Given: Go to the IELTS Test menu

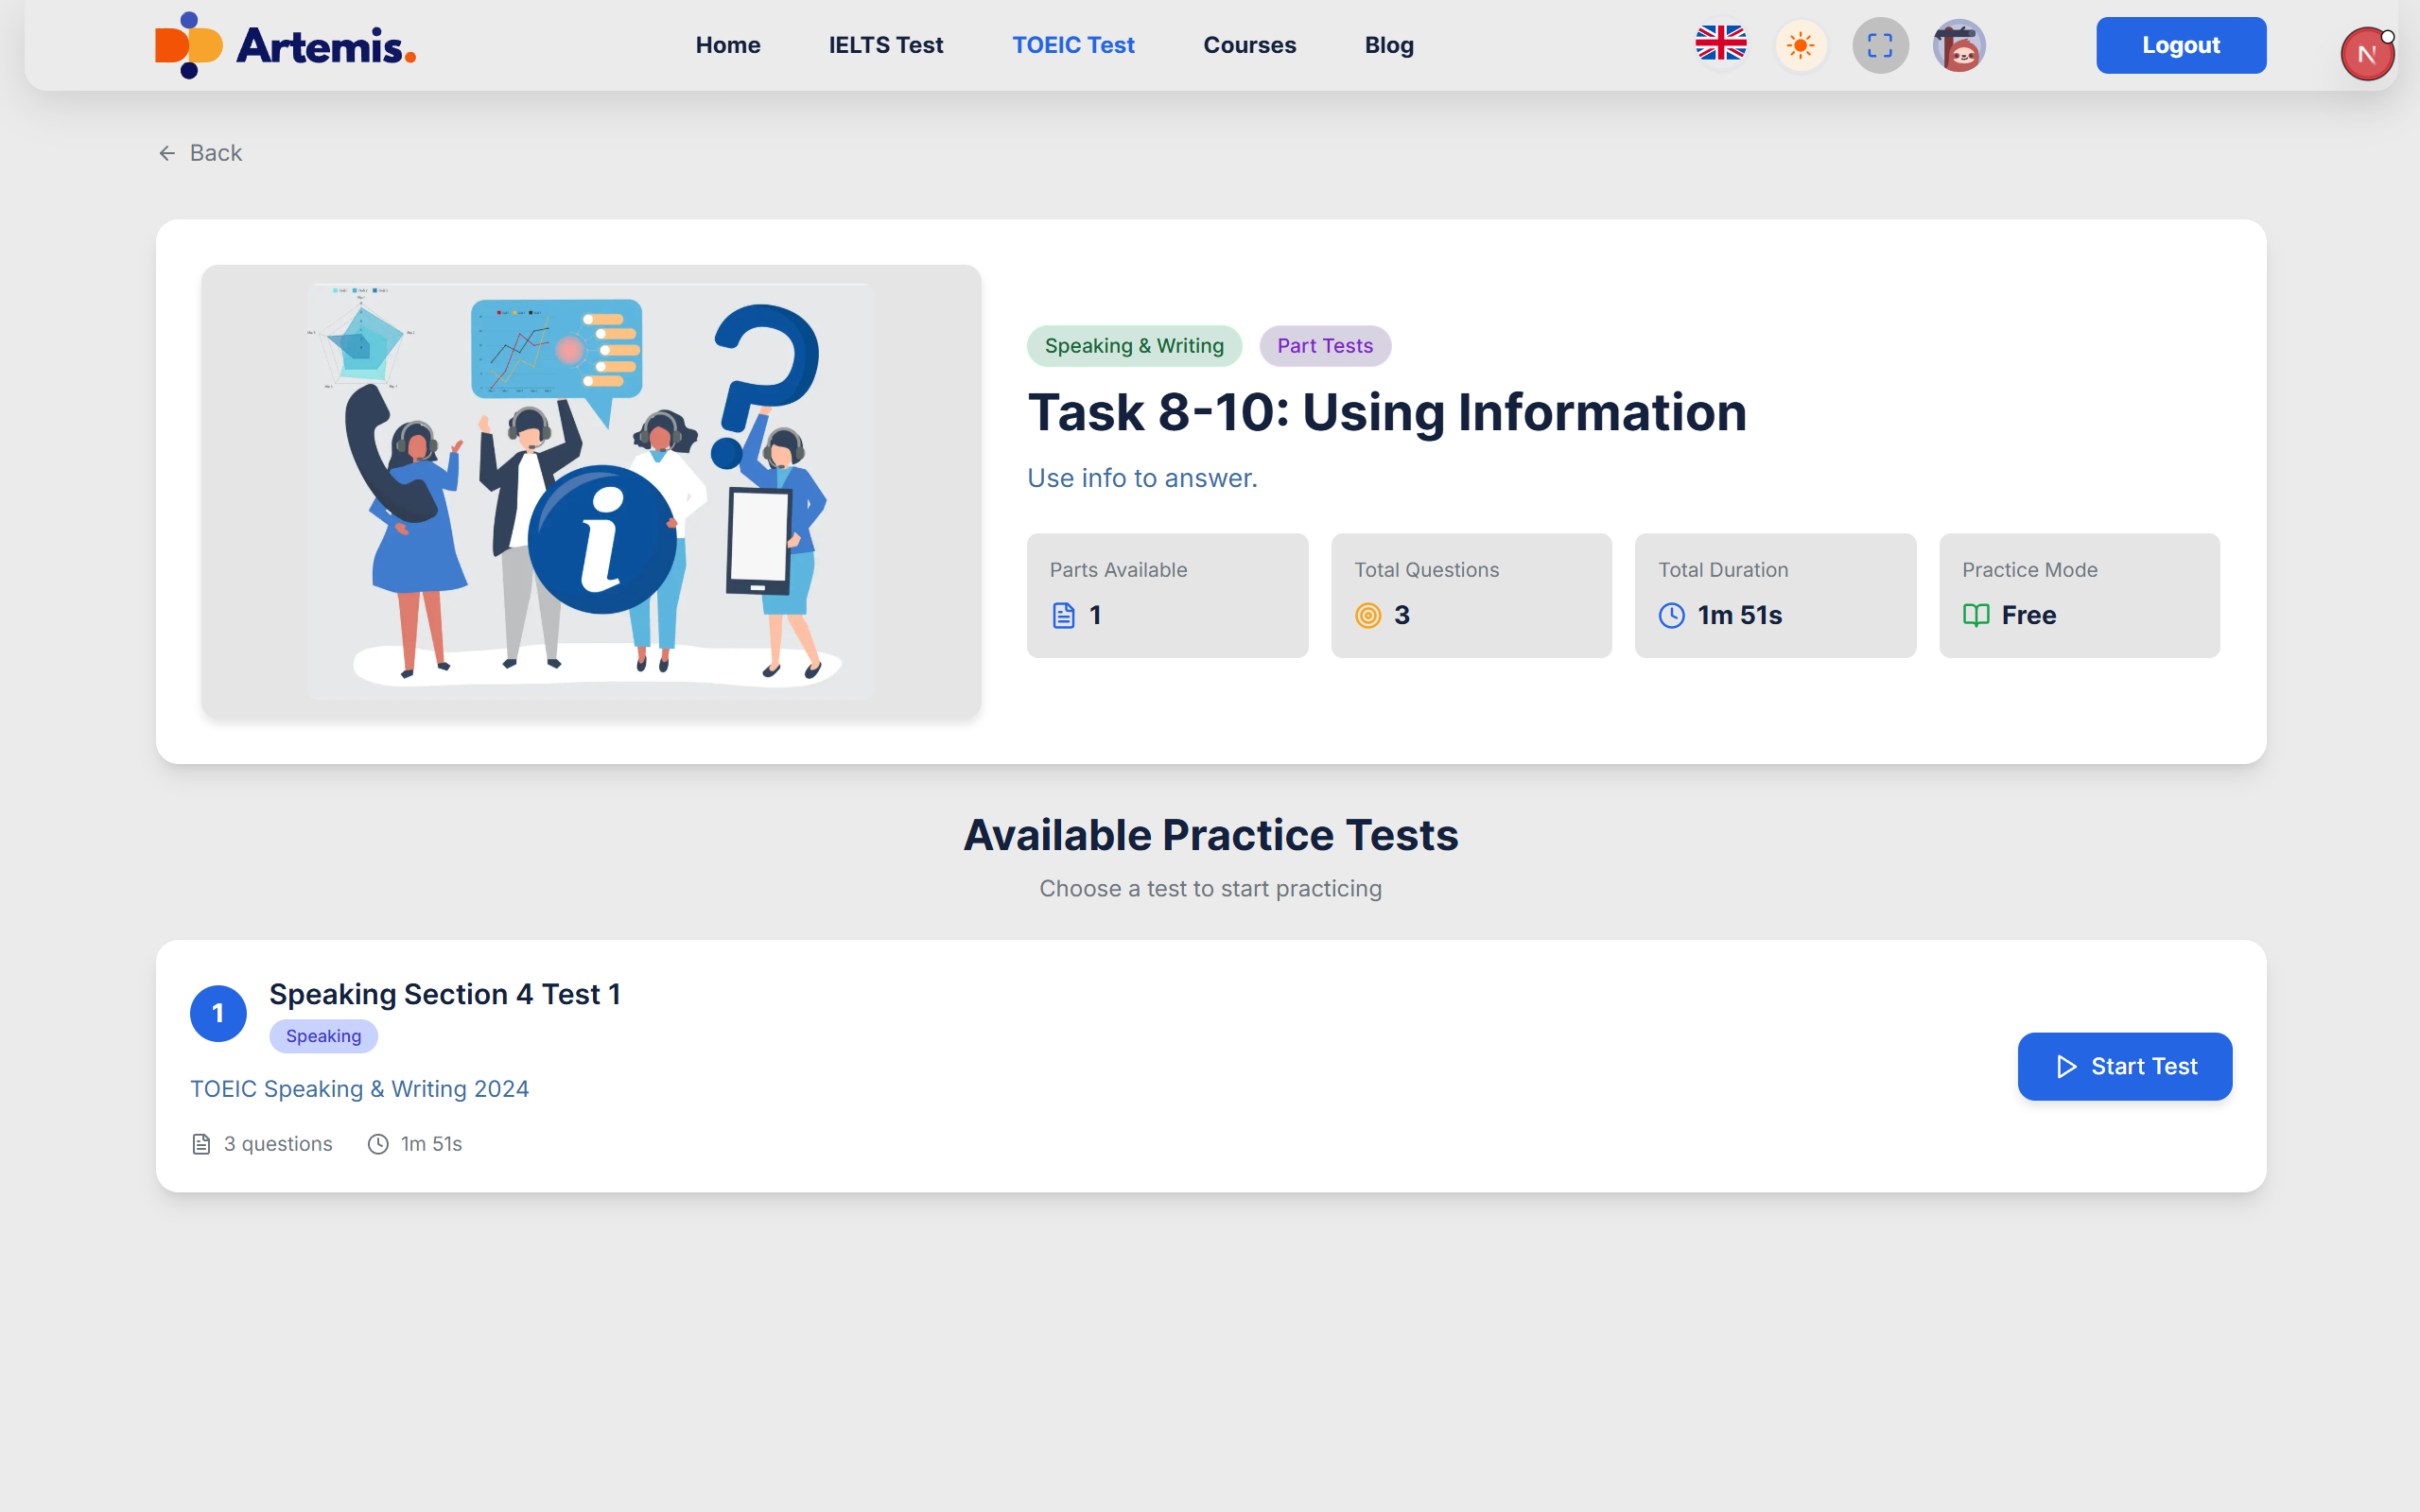Looking at the screenshot, I should tap(885, 45).
